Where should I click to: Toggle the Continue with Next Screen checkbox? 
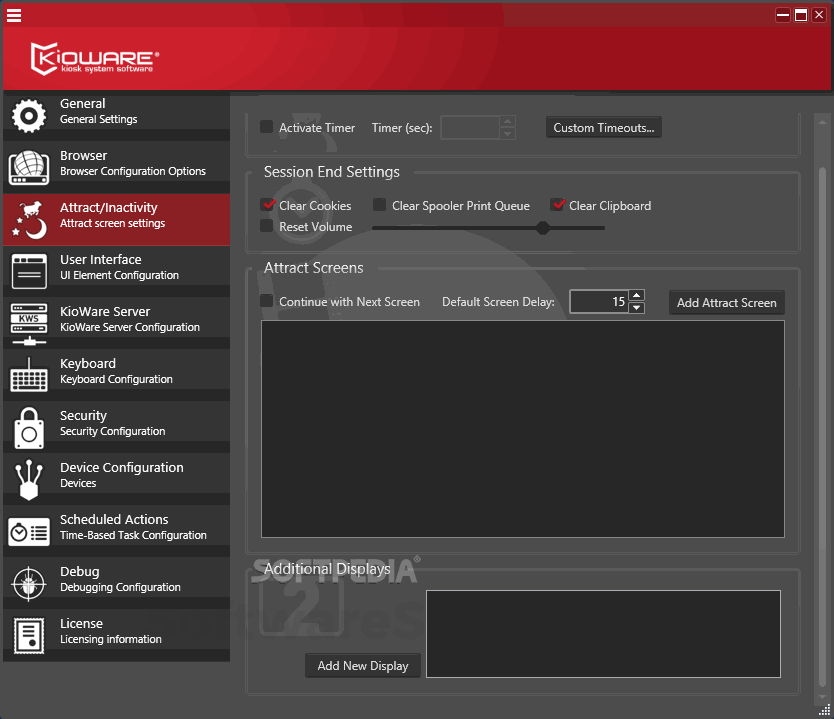267,301
